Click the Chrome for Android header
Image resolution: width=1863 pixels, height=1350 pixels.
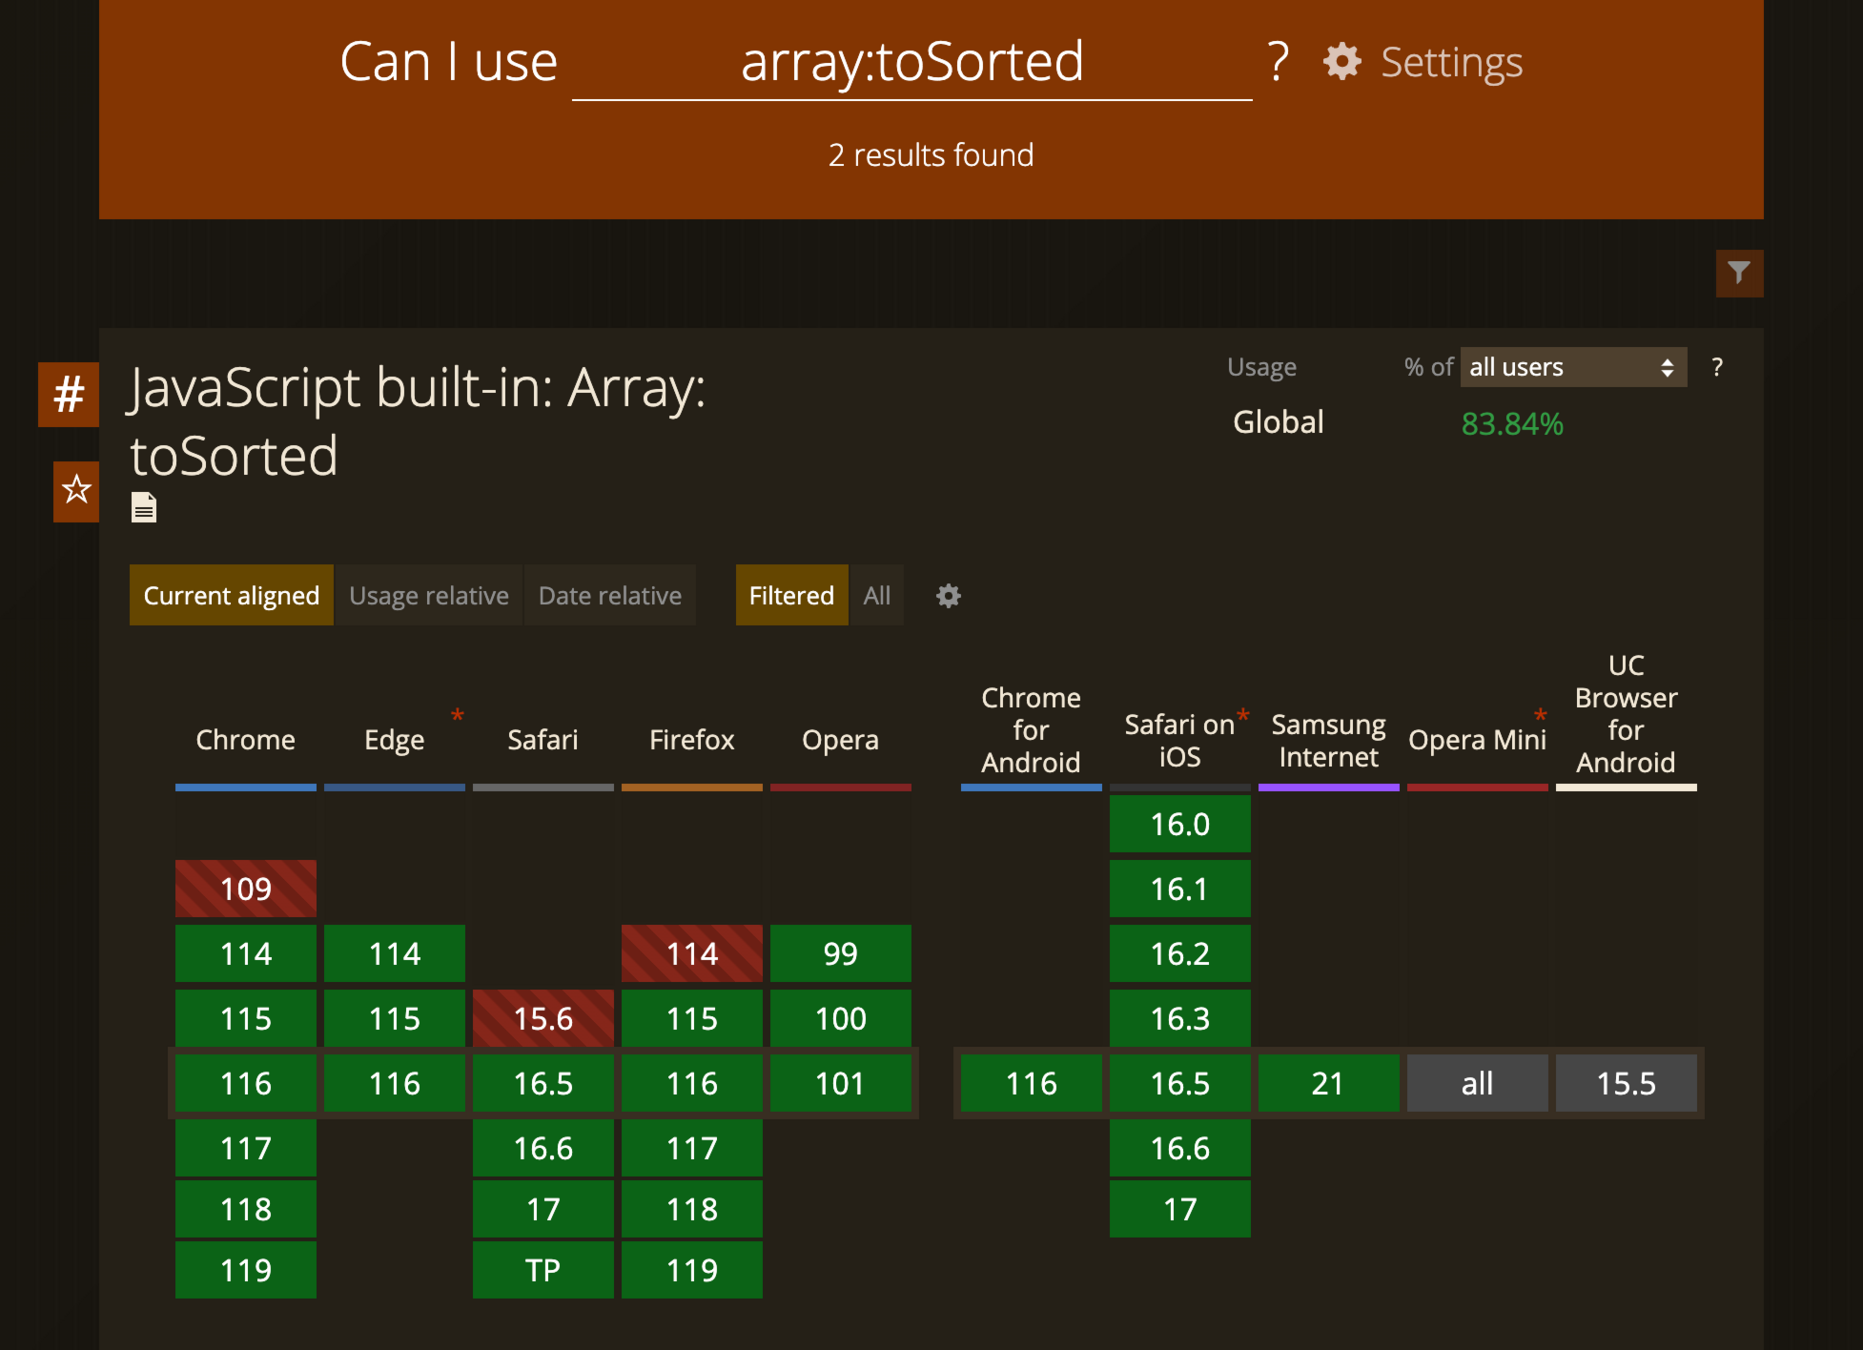click(1031, 730)
